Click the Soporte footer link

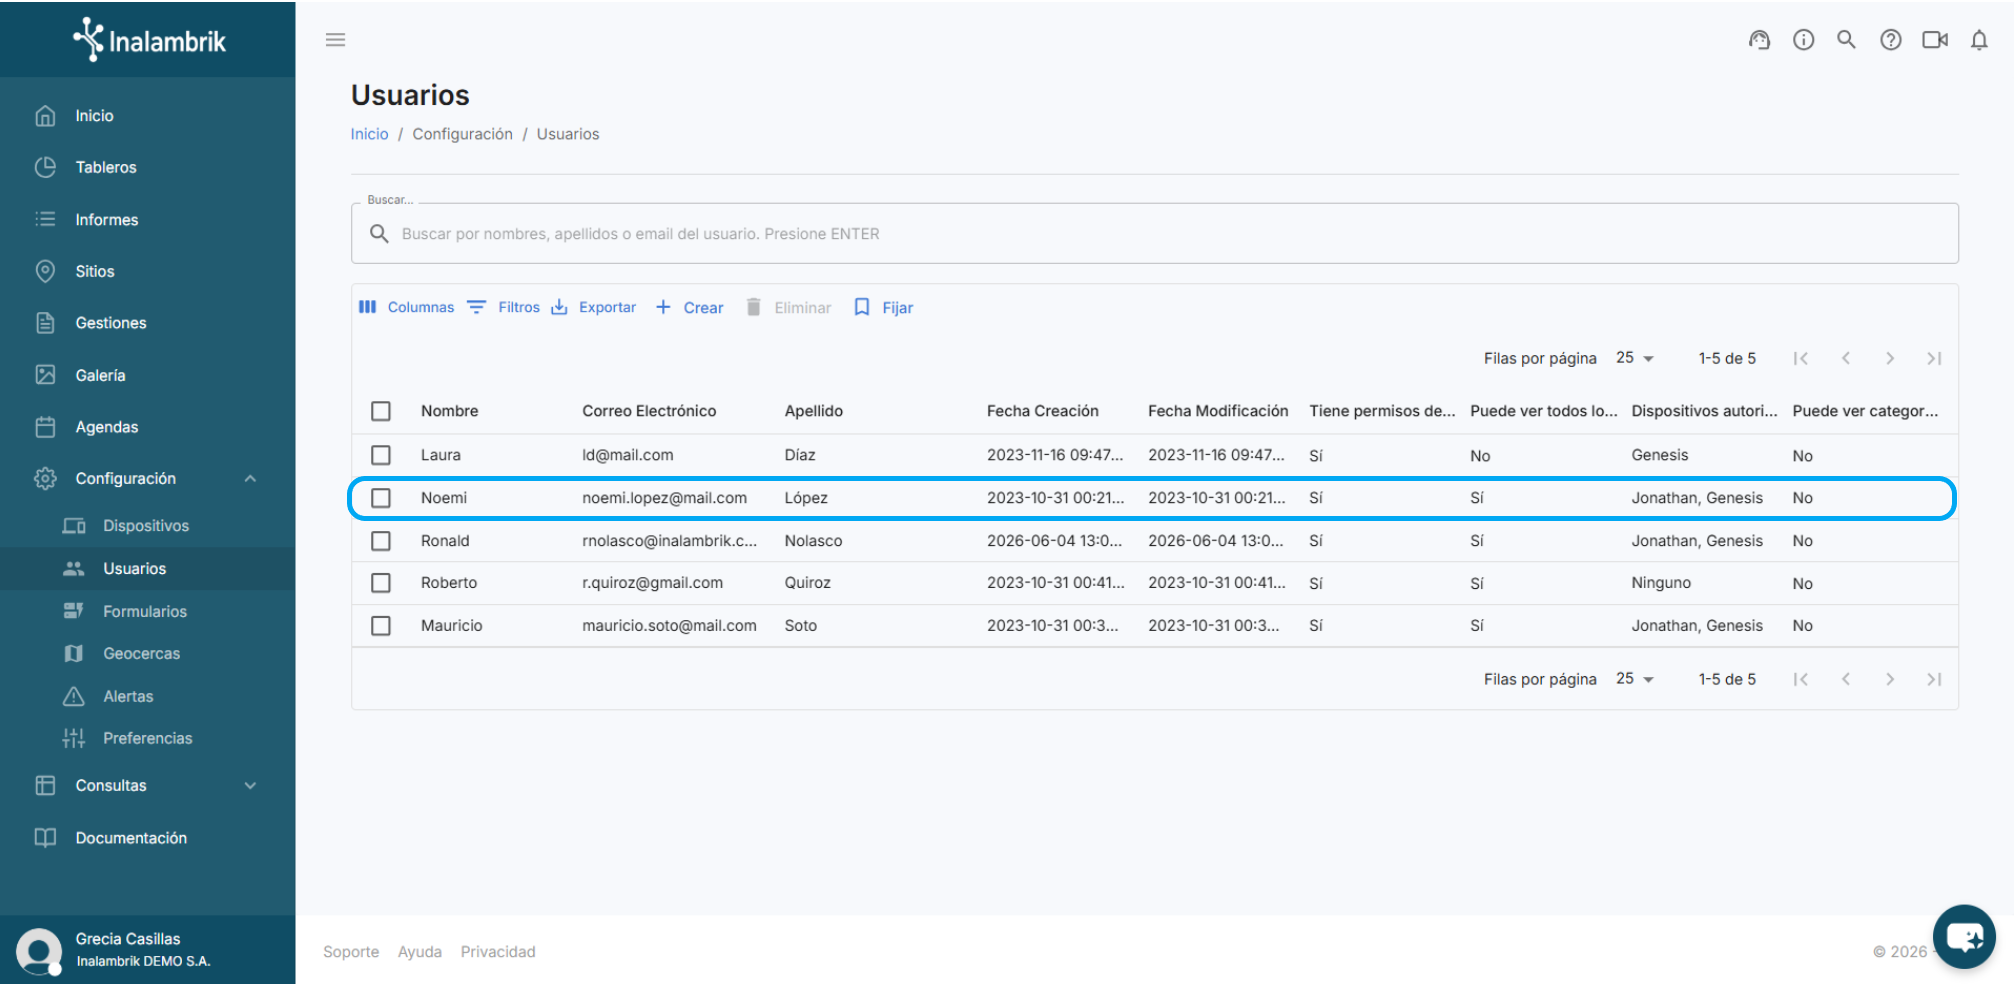pyautogui.click(x=351, y=952)
